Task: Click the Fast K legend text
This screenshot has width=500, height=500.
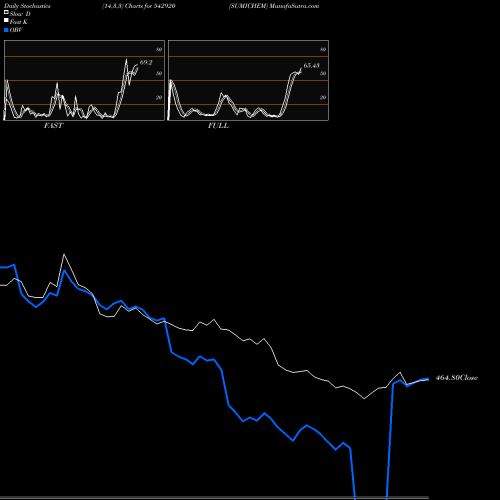Action: 19,22
